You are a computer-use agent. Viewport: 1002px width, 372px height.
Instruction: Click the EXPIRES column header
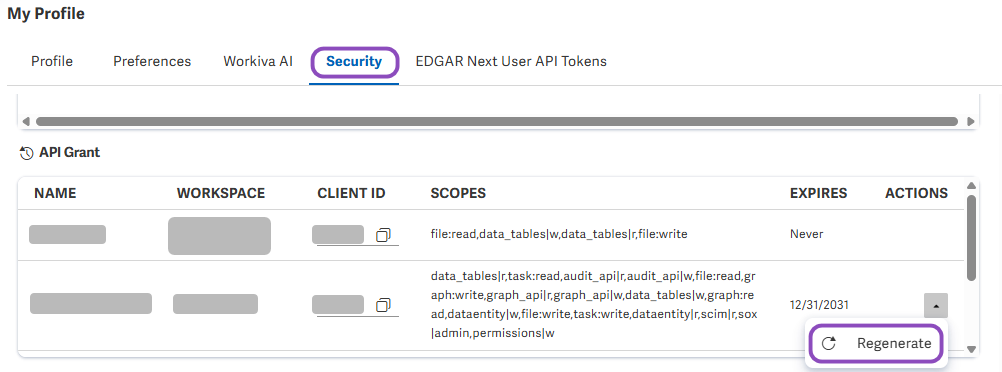[x=819, y=193]
